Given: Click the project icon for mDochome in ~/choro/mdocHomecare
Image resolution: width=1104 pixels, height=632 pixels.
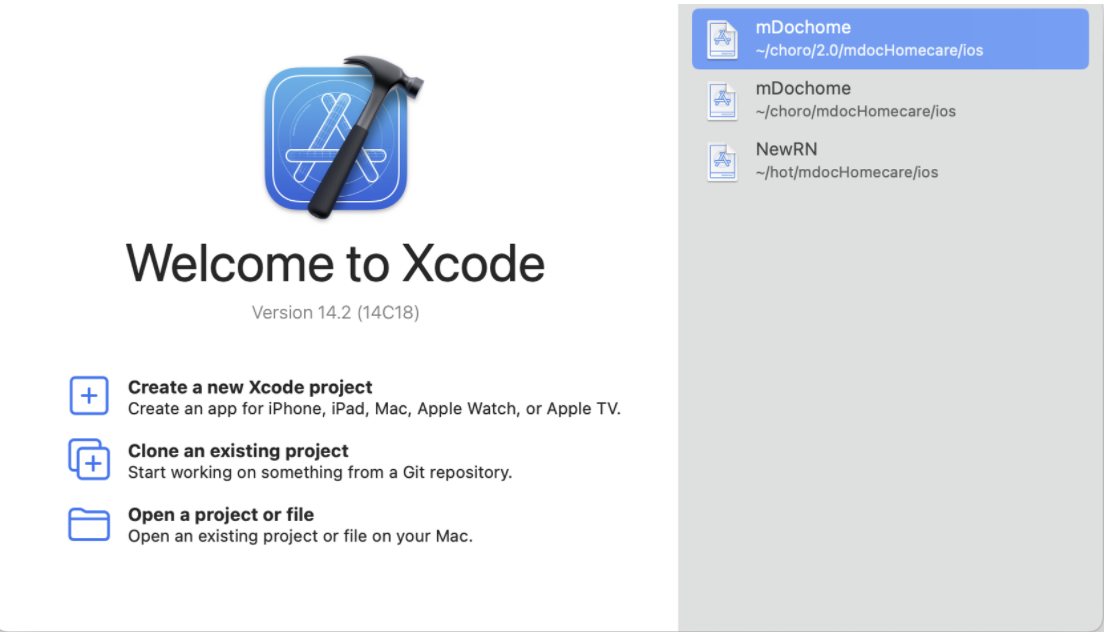Looking at the screenshot, I should [722, 101].
